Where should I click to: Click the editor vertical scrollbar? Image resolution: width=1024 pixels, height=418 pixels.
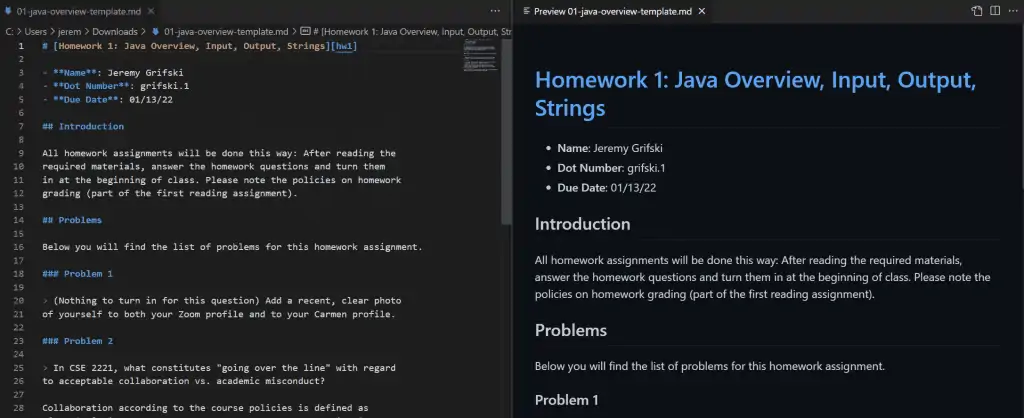tap(506, 131)
